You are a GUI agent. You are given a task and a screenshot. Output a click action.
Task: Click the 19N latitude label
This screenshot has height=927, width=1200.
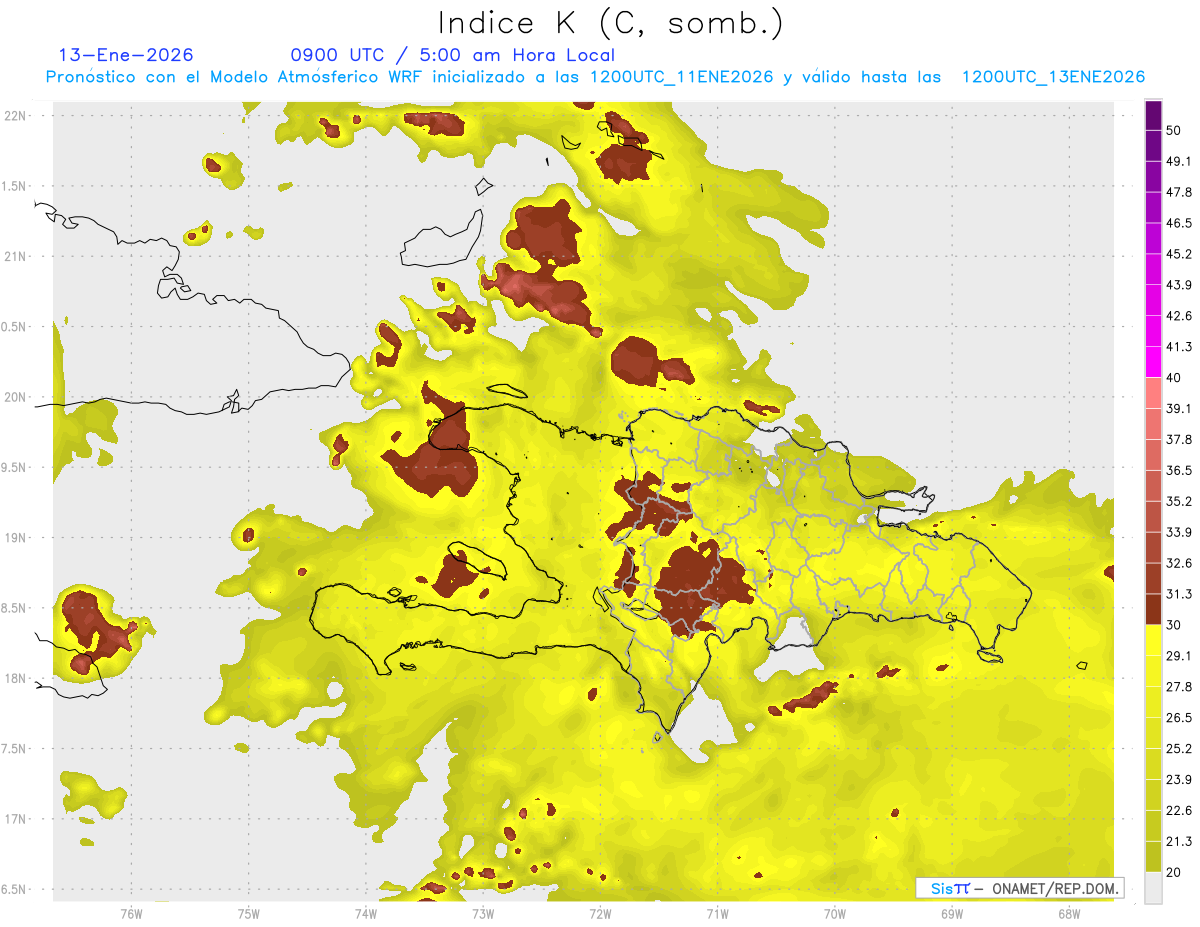click(x=16, y=538)
